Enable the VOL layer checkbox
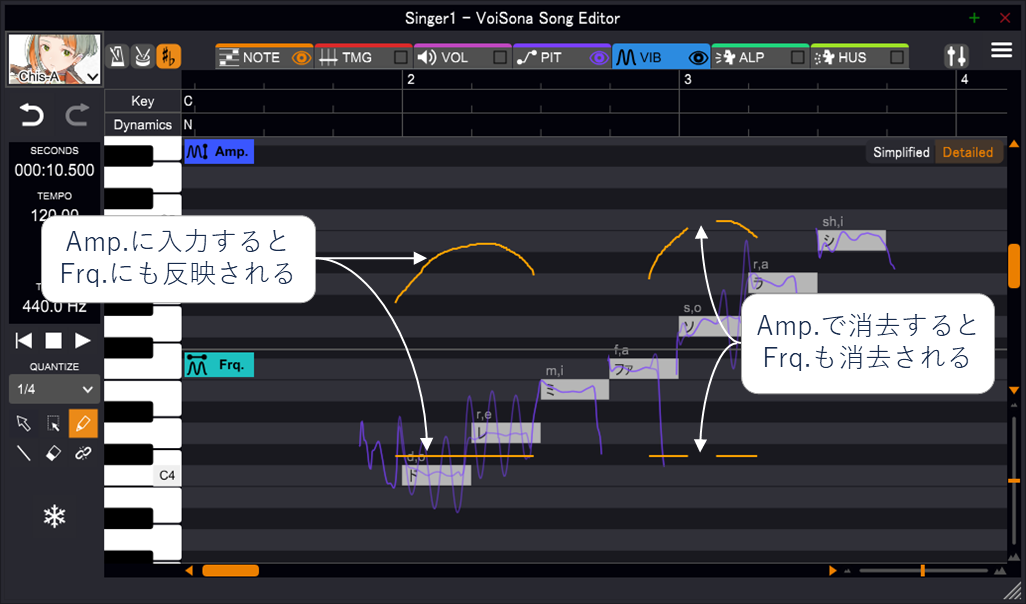This screenshot has width=1026, height=604. point(500,58)
